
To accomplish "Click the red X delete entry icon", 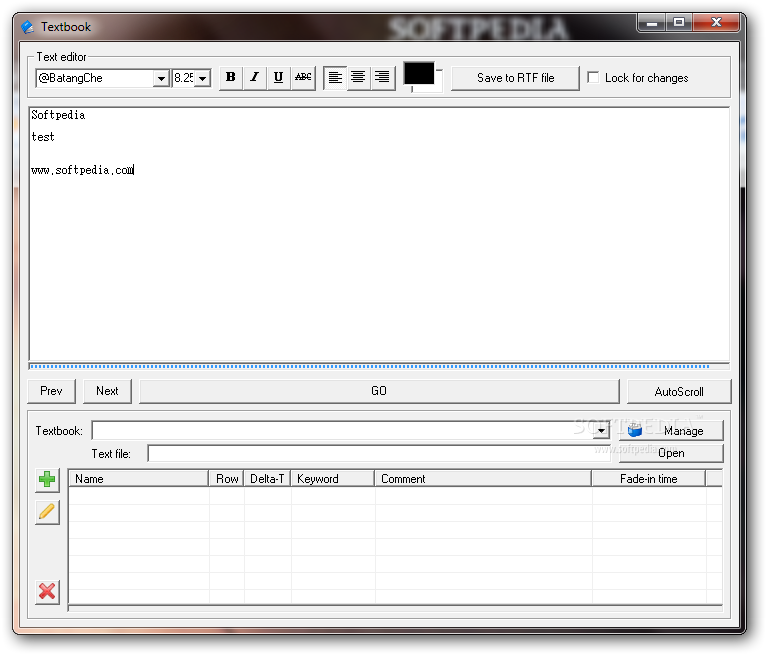I will click(x=47, y=591).
